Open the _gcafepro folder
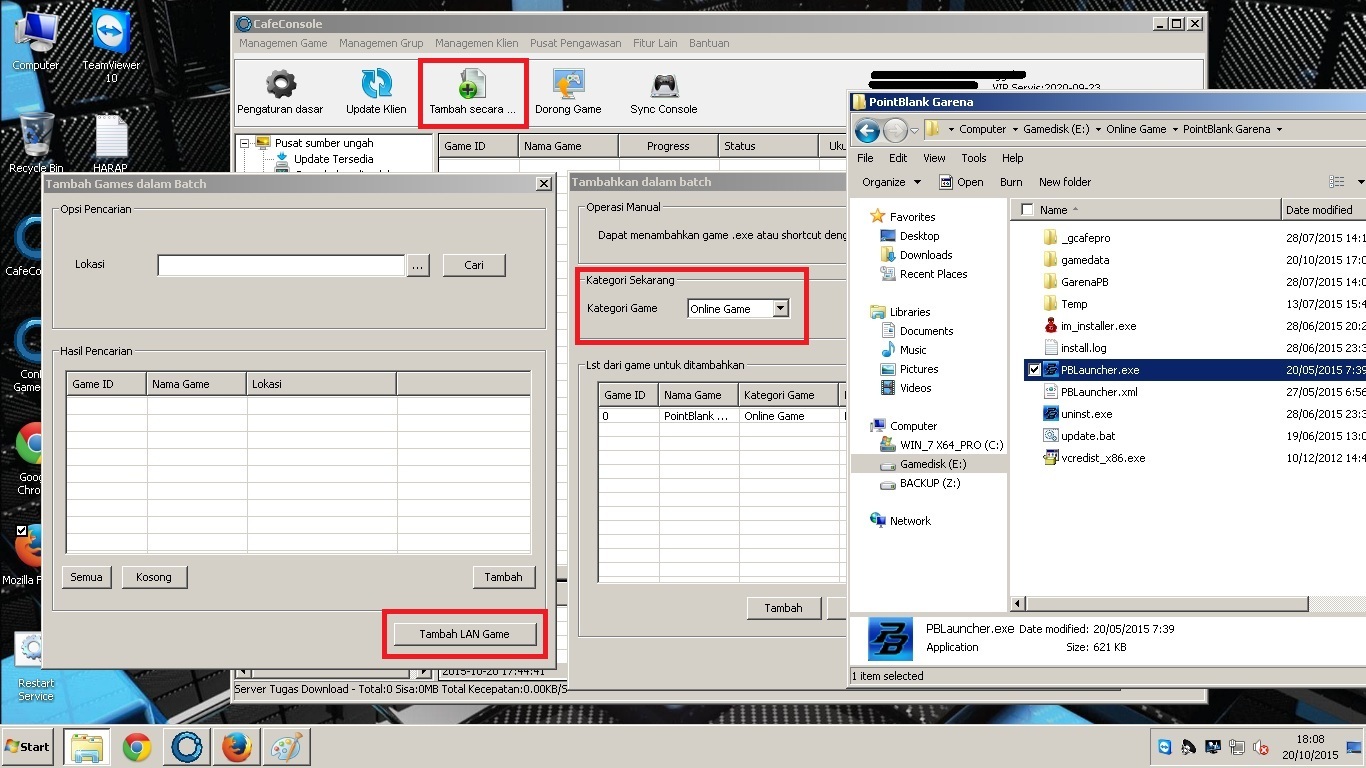 tap(1084, 238)
